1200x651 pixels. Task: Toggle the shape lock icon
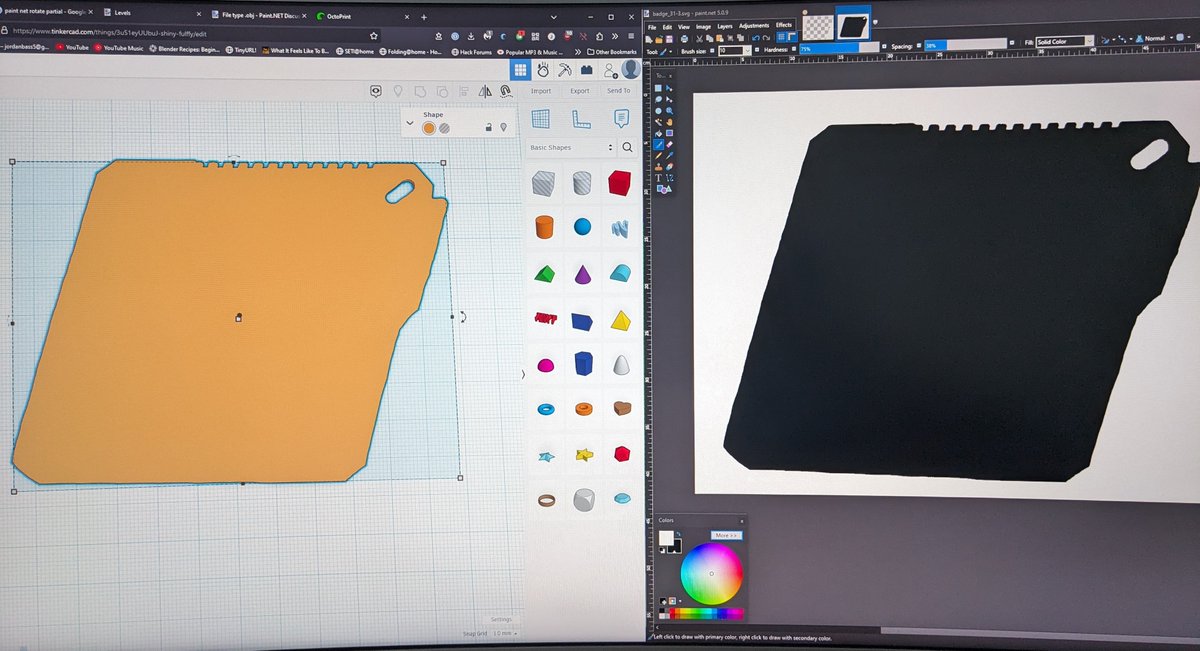487,127
